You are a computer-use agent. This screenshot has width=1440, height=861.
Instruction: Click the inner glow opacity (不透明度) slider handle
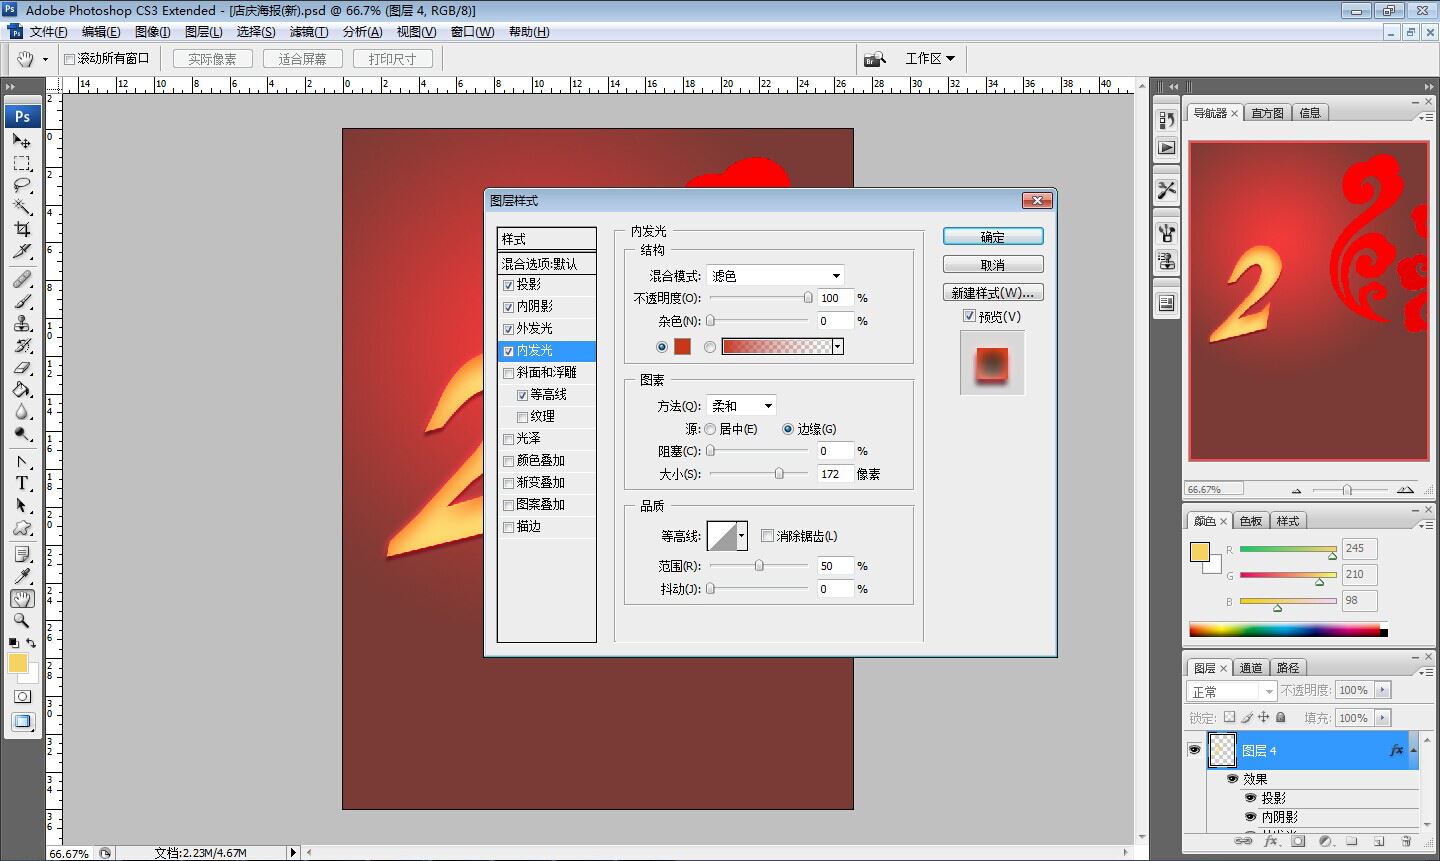pos(808,298)
